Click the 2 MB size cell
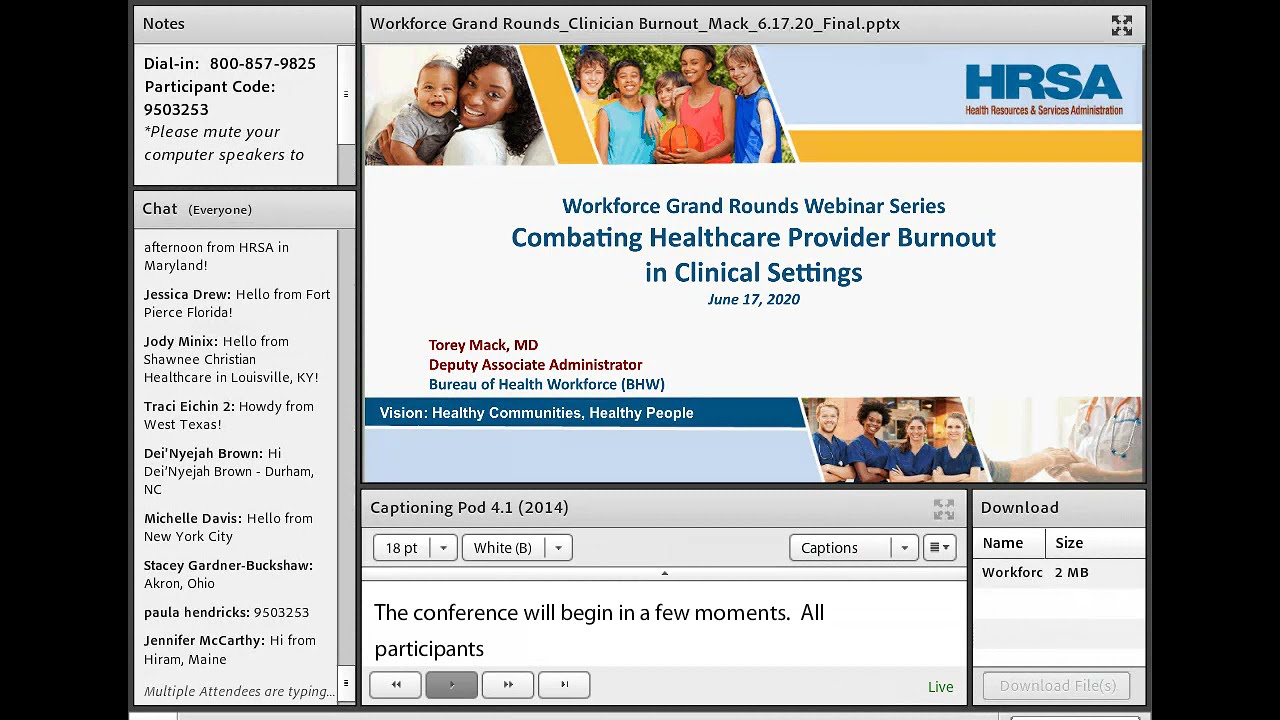Viewport: 1280px width, 720px height. click(1071, 573)
